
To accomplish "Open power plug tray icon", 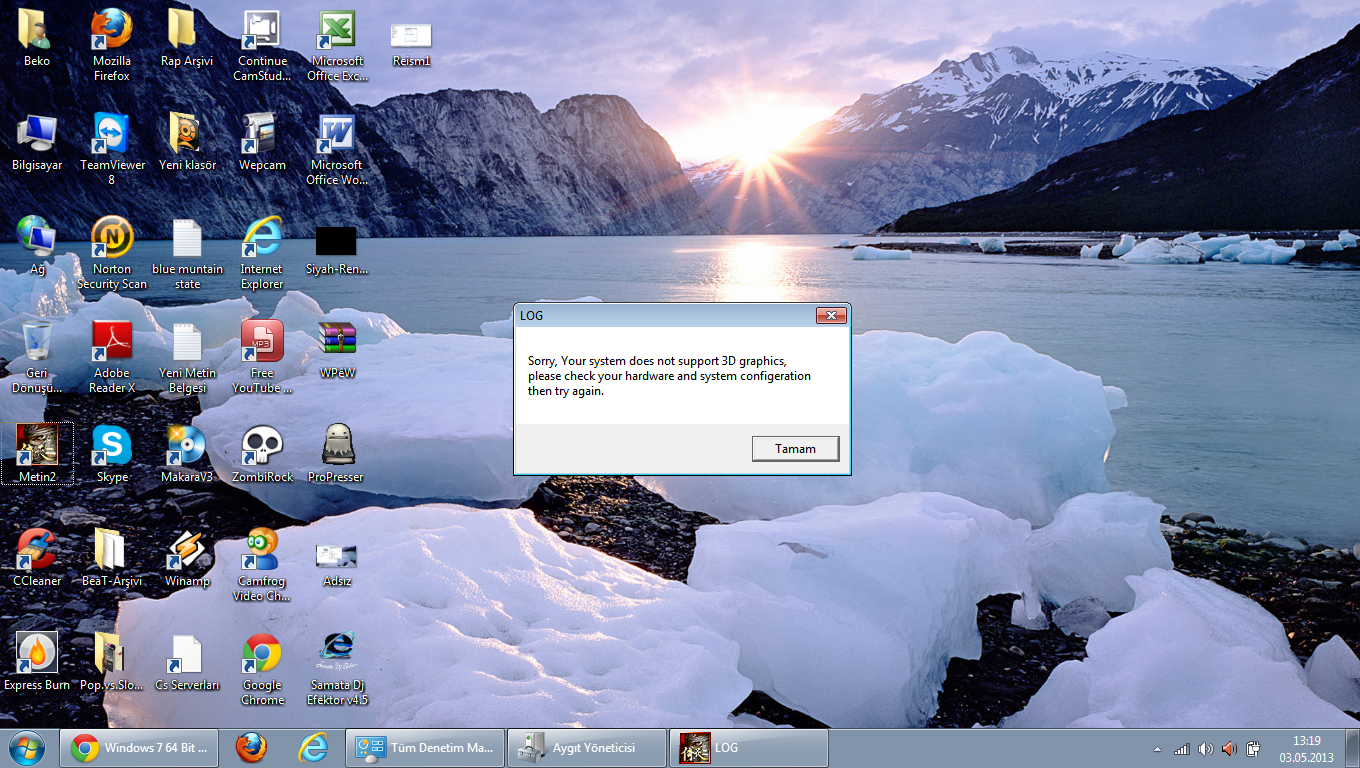I will coord(1253,749).
